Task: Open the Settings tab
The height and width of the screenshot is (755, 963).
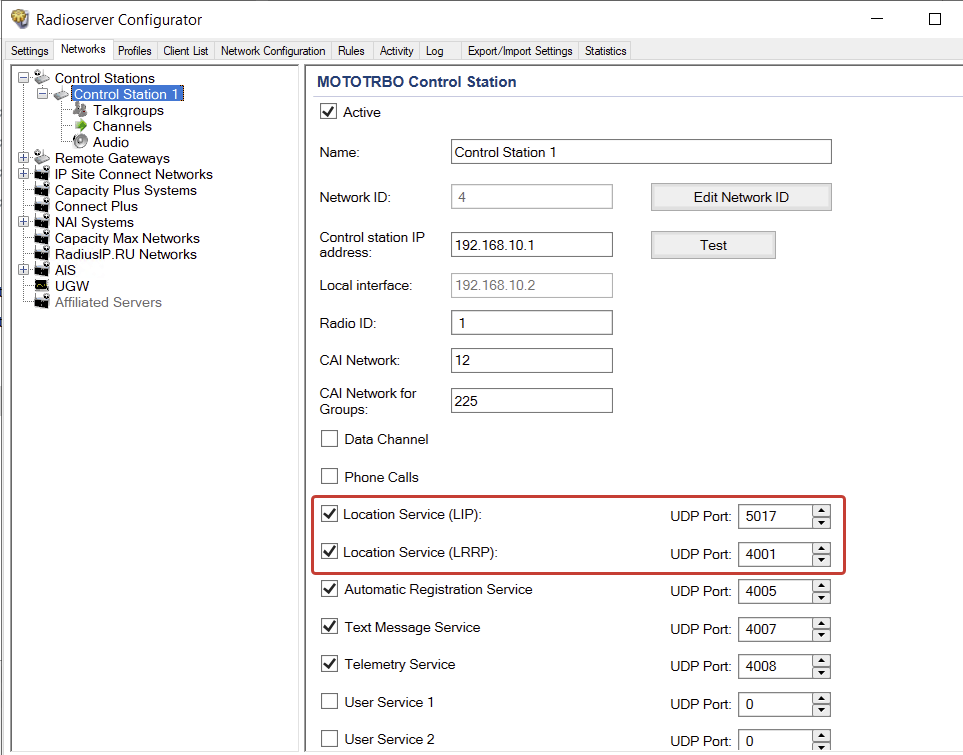Action: pos(29,51)
